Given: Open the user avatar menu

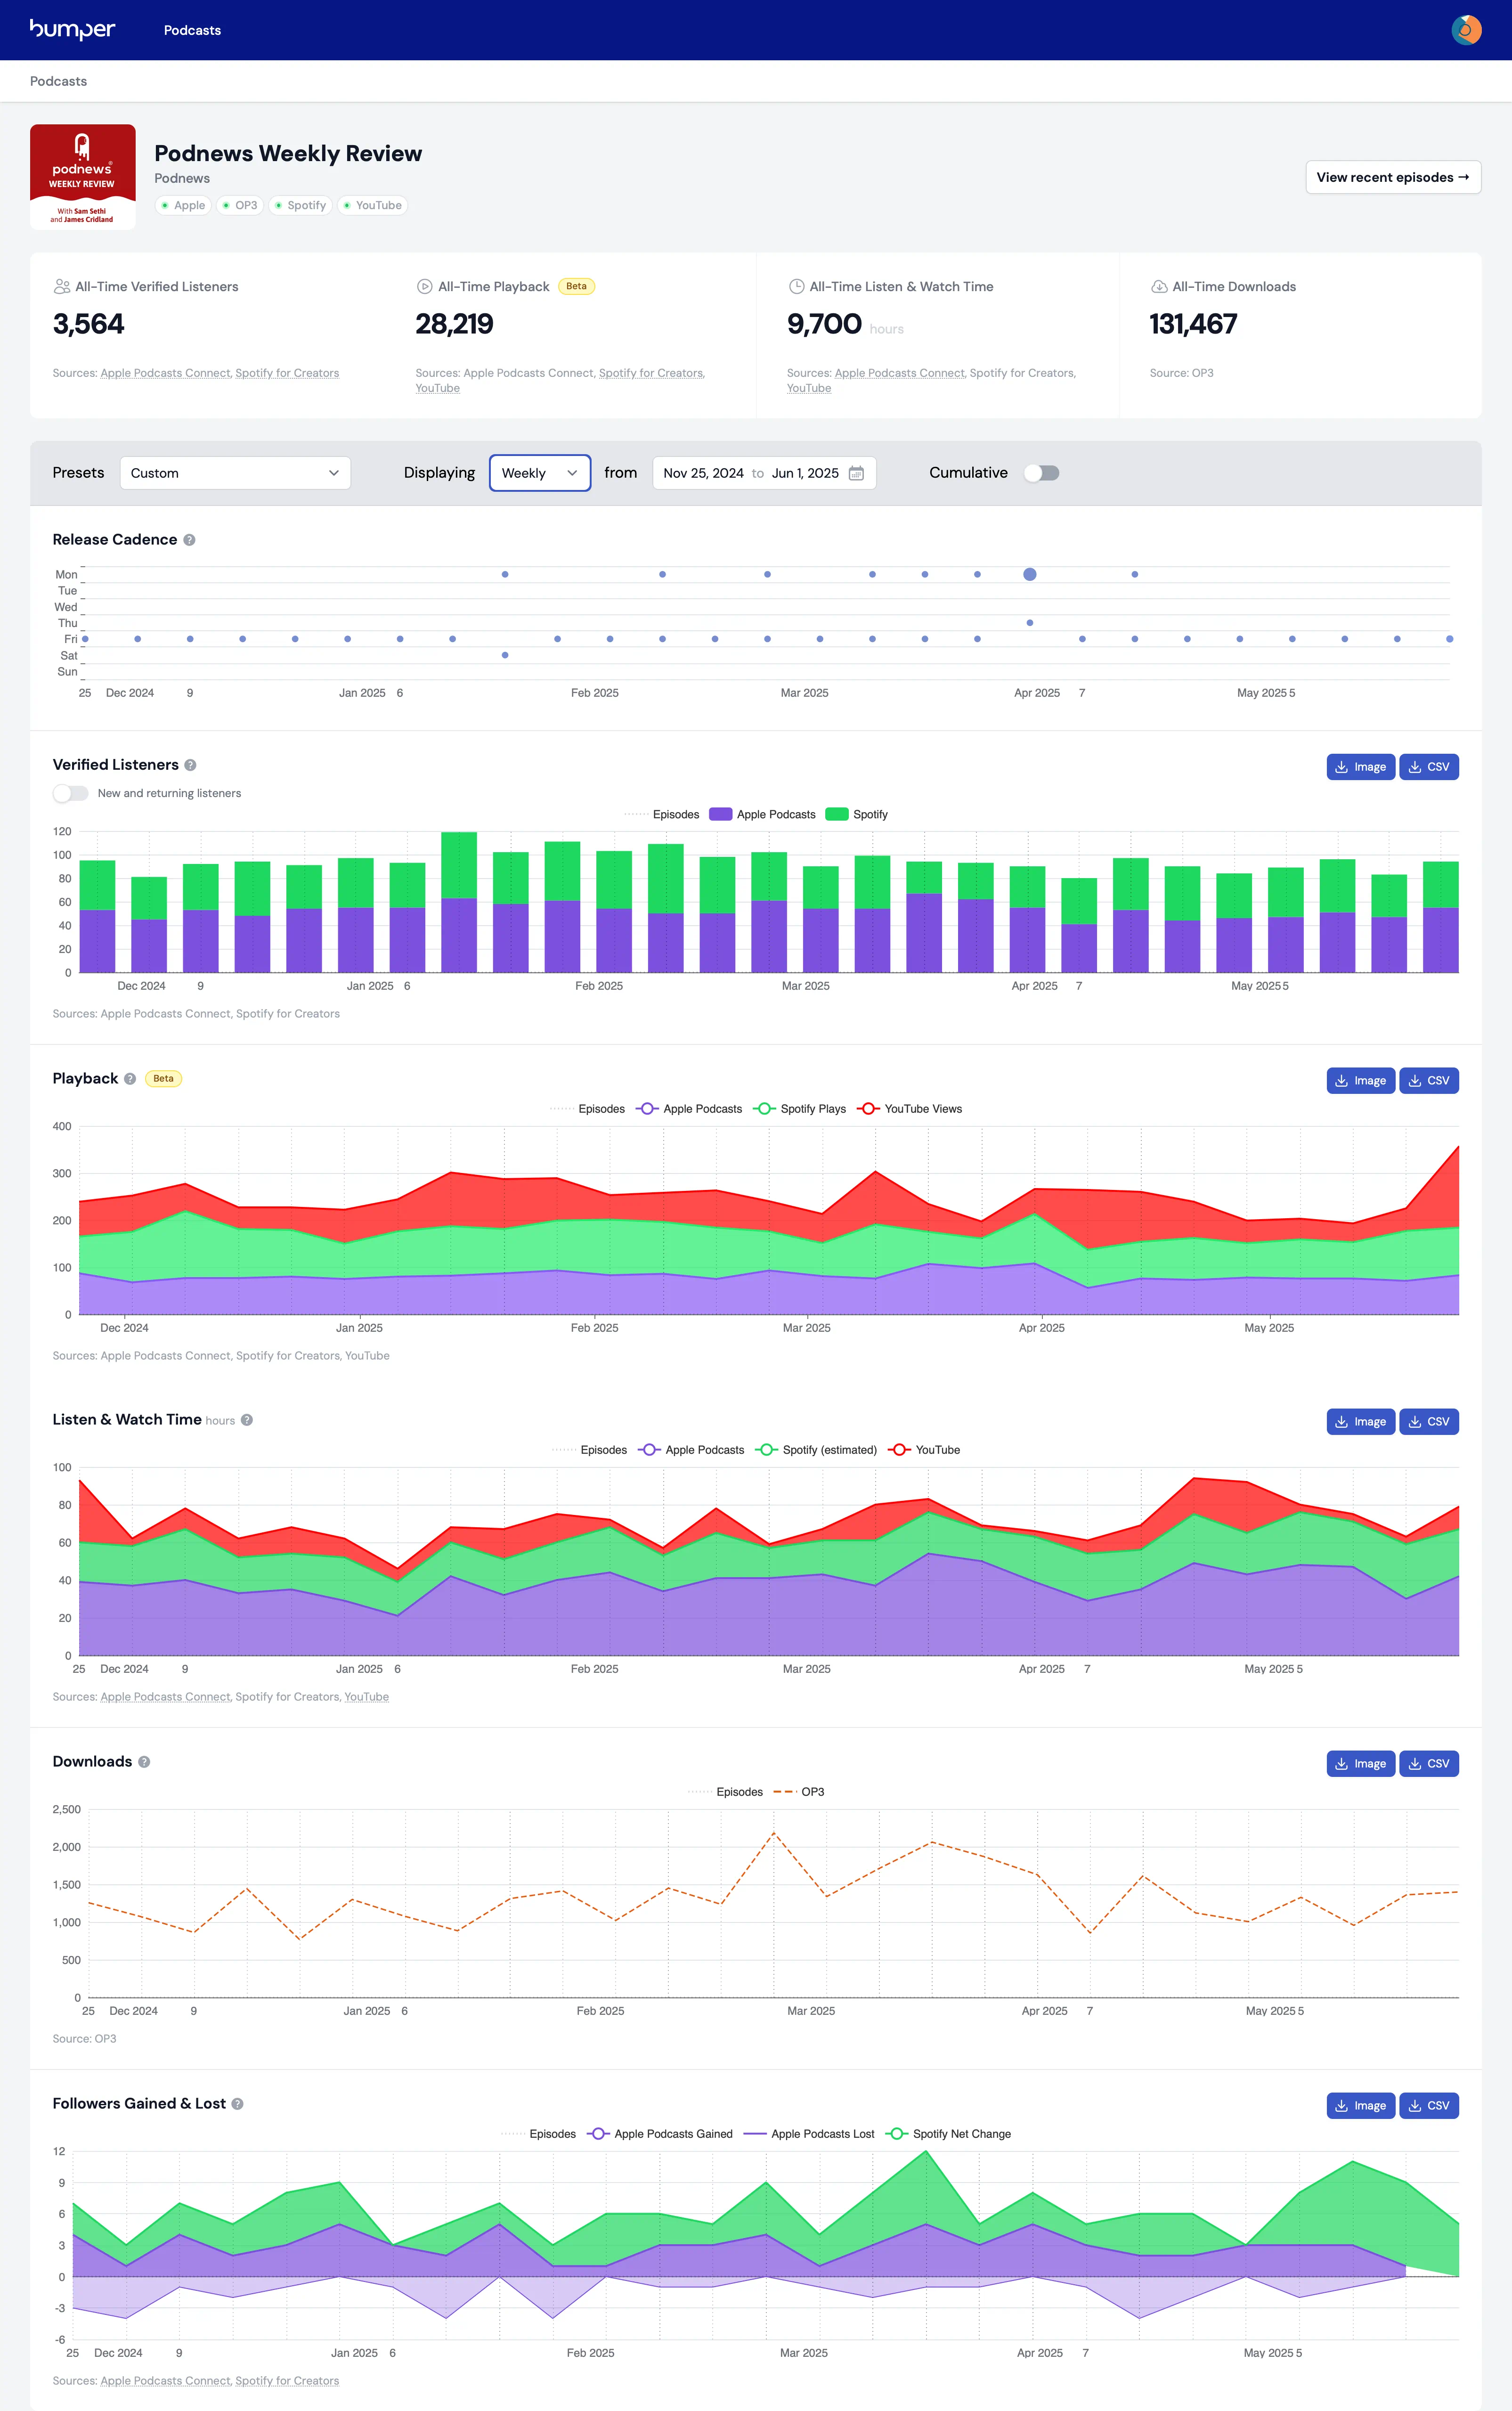Looking at the screenshot, I should coord(1466,30).
